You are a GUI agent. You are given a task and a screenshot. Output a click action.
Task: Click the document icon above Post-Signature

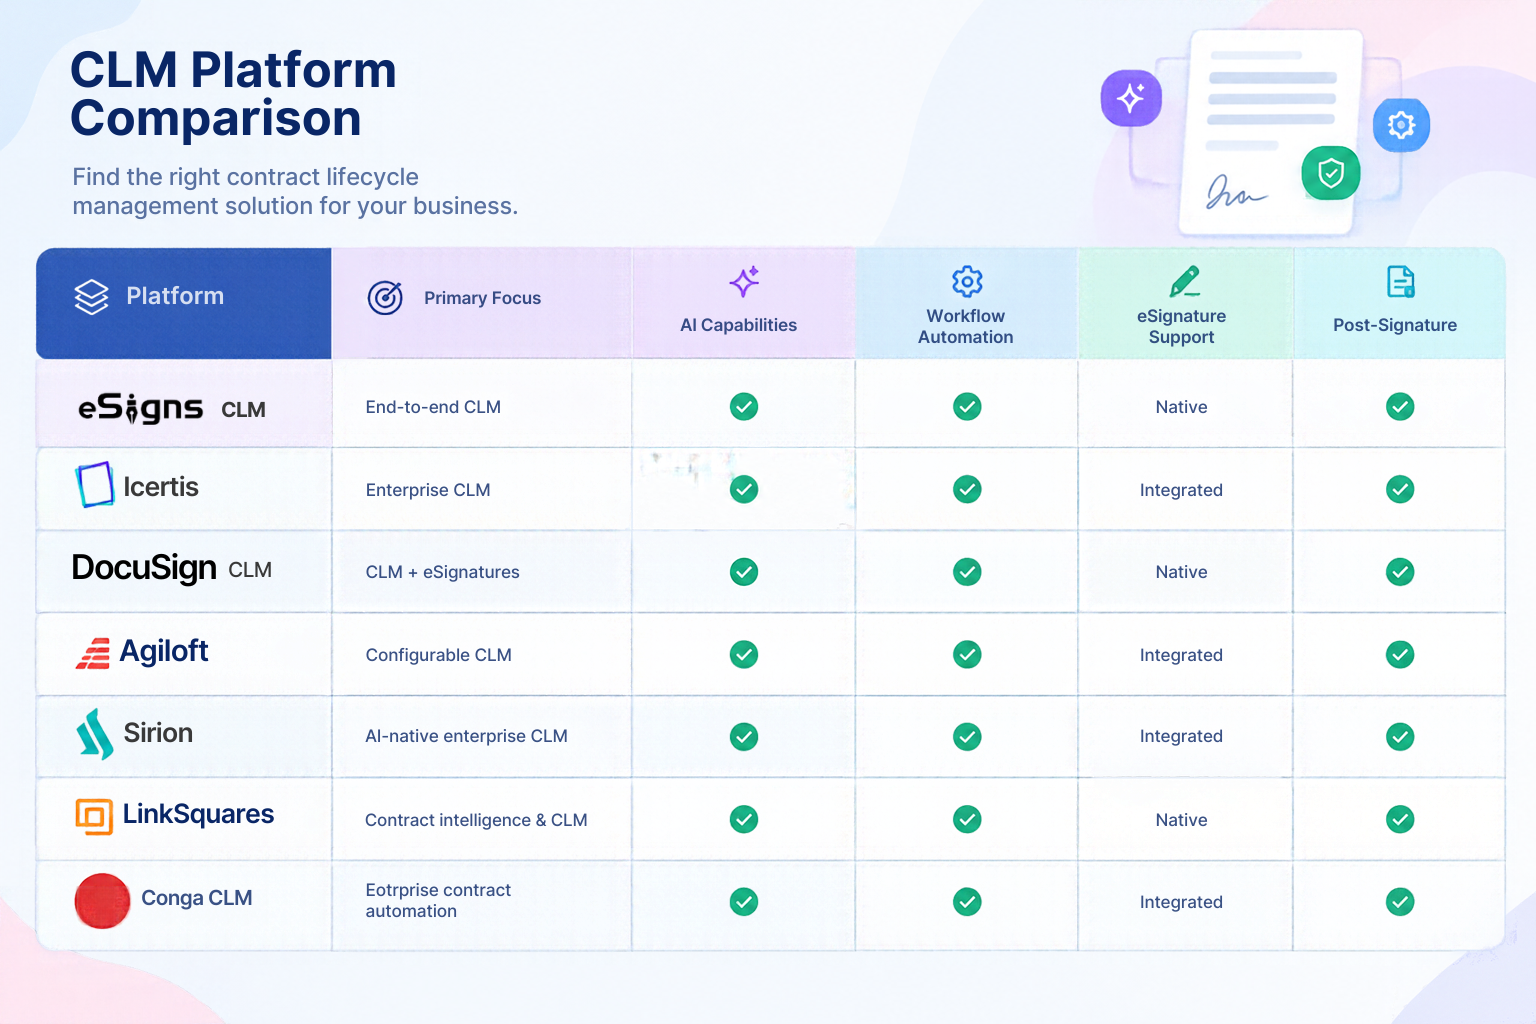pyautogui.click(x=1401, y=282)
